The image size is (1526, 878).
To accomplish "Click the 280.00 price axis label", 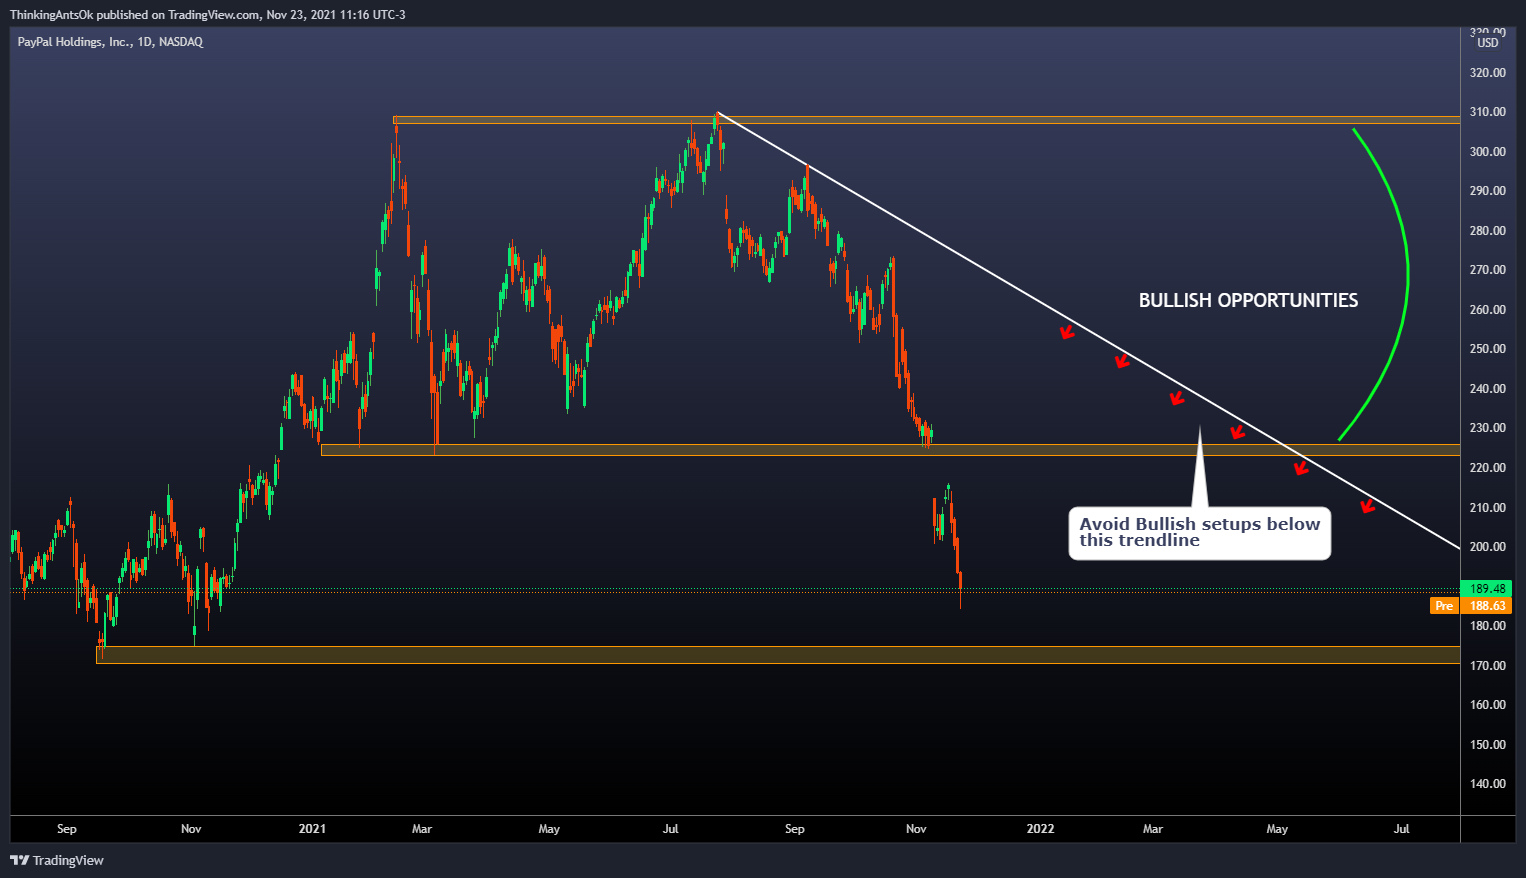I will click(1488, 231).
